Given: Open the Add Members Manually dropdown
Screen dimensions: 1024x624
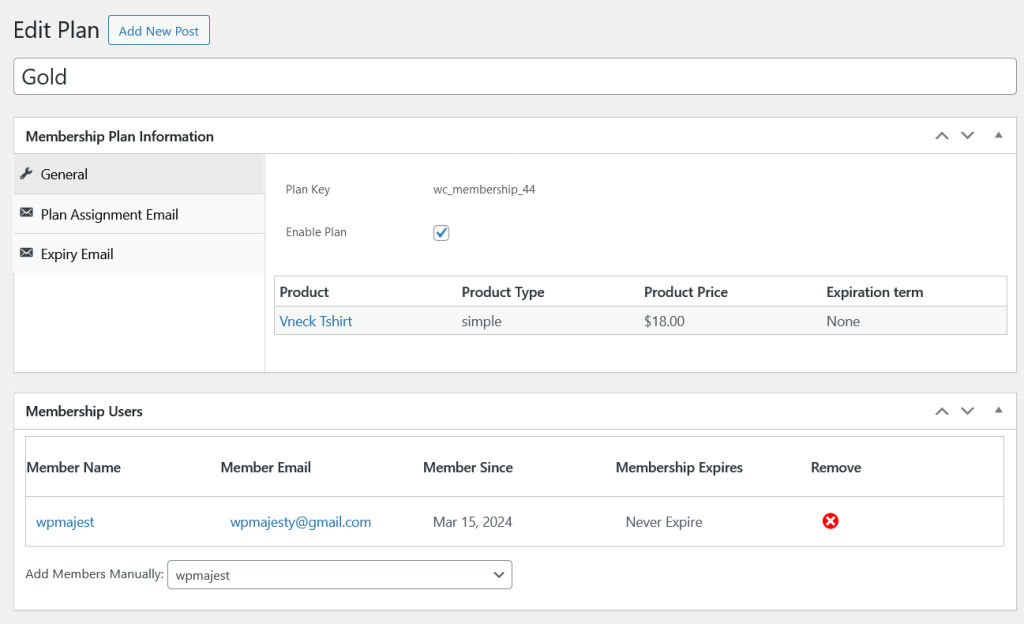Looking at the screenshot, I should click(339, 575).
